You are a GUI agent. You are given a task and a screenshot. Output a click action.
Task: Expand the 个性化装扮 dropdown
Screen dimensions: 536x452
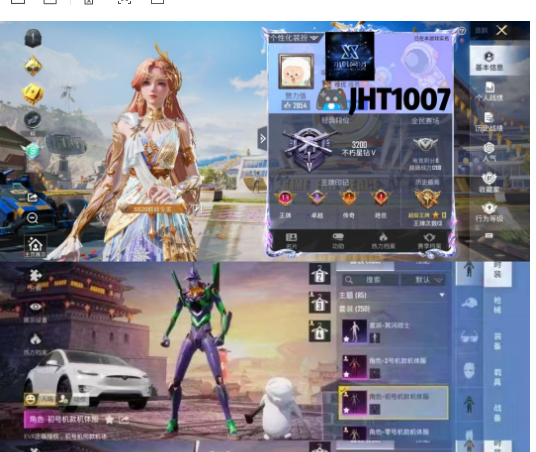[294, 38]
